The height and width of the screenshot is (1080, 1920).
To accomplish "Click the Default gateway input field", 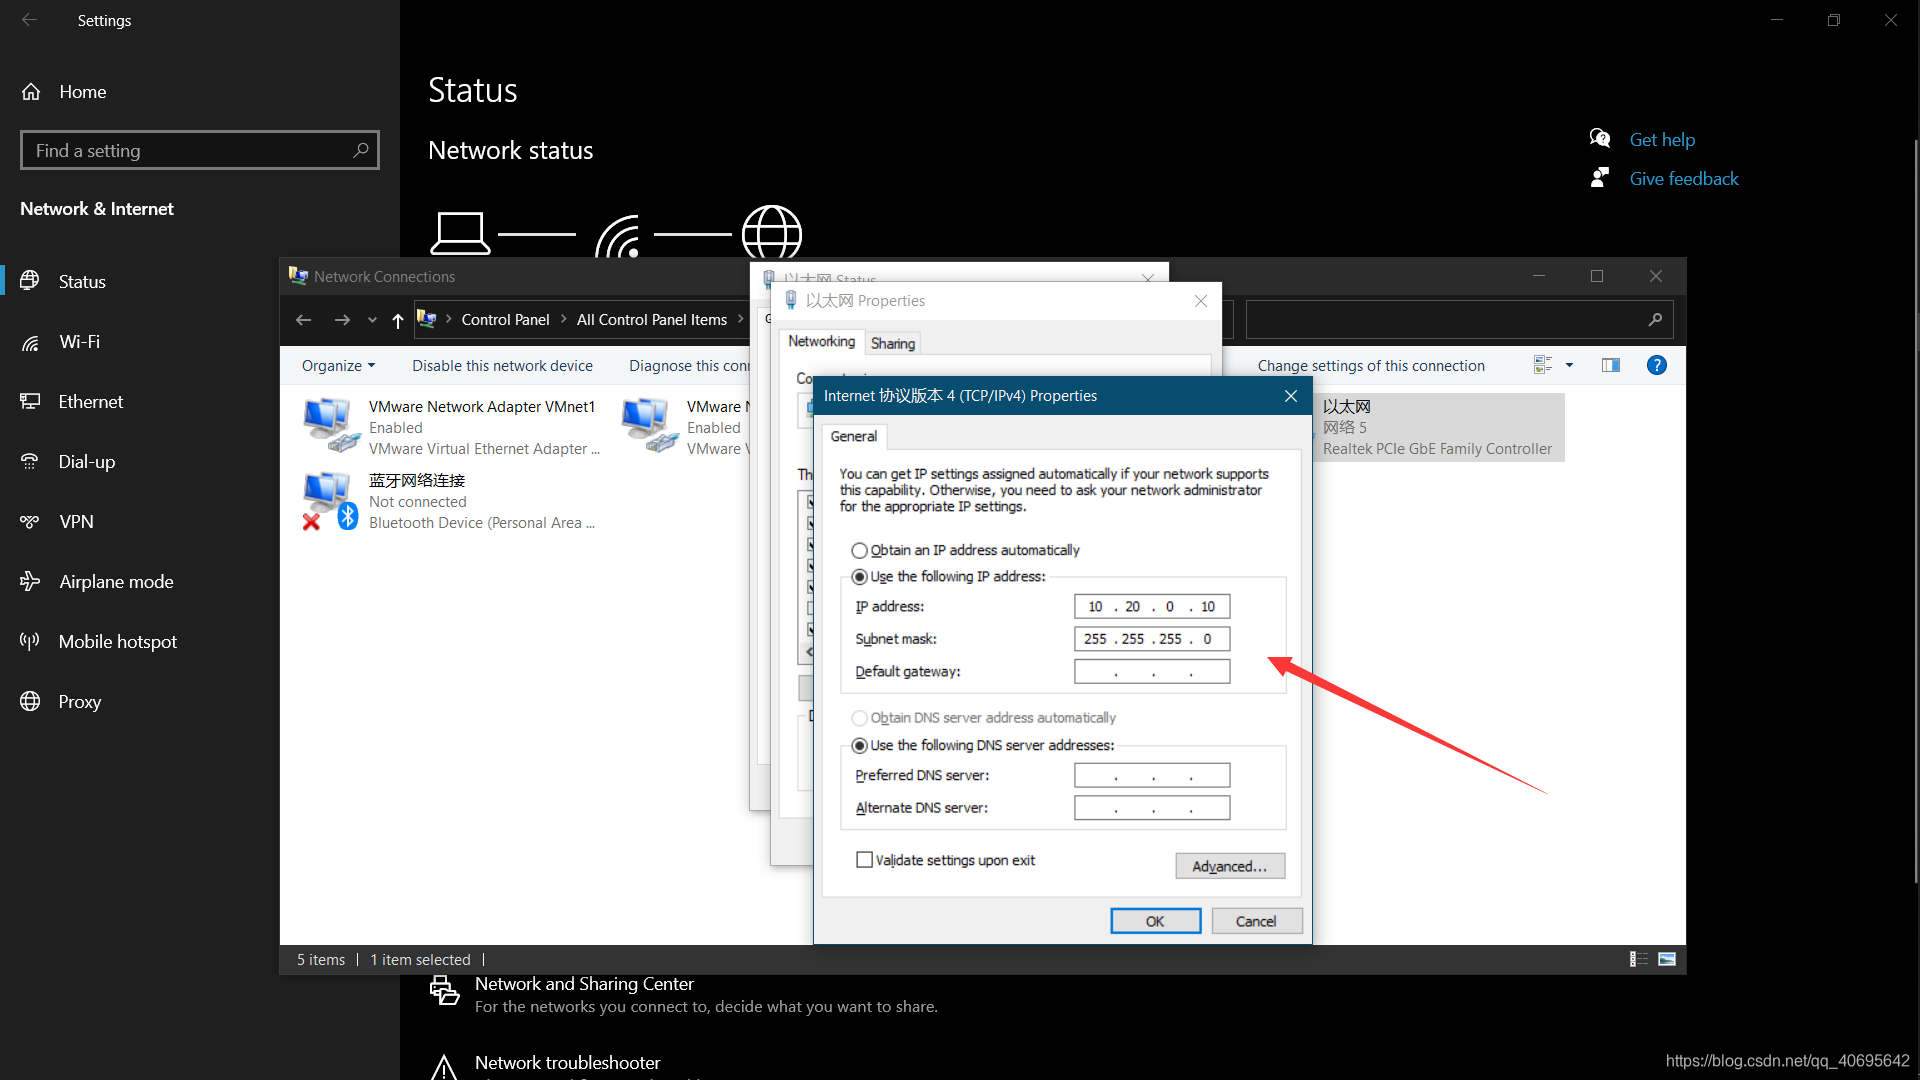I will click(x=1151, y=671).
